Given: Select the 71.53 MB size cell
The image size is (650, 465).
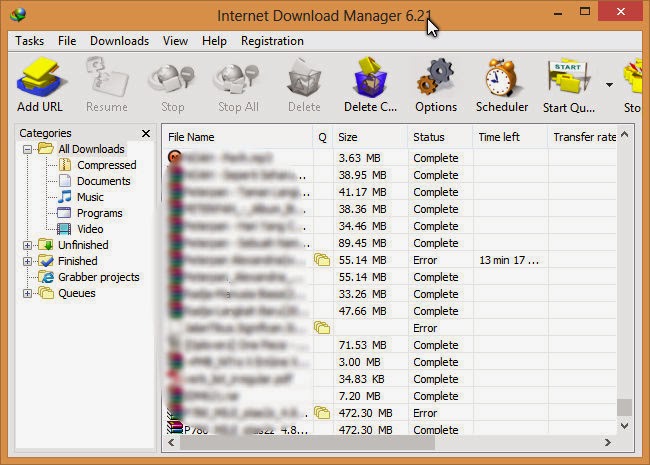Looking at the screenshot, I should point(362,345).
